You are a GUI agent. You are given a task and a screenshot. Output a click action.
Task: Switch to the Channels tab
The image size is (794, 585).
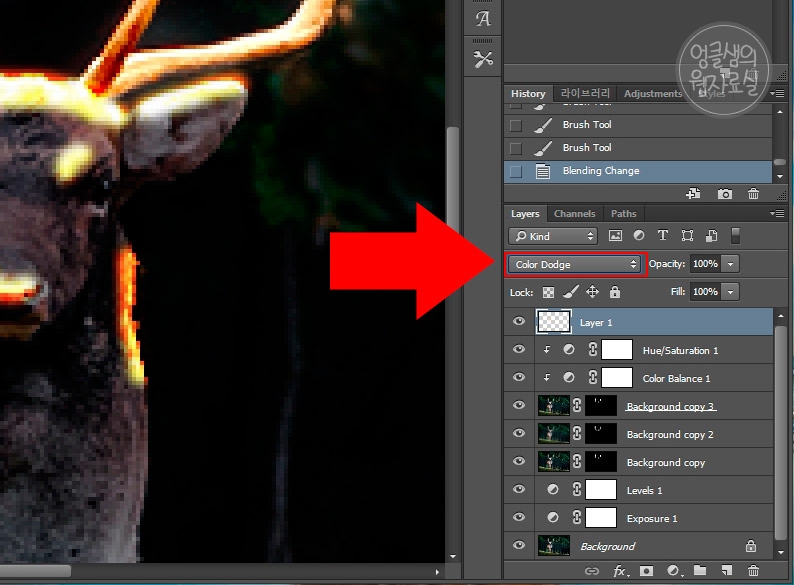(574, 214)
